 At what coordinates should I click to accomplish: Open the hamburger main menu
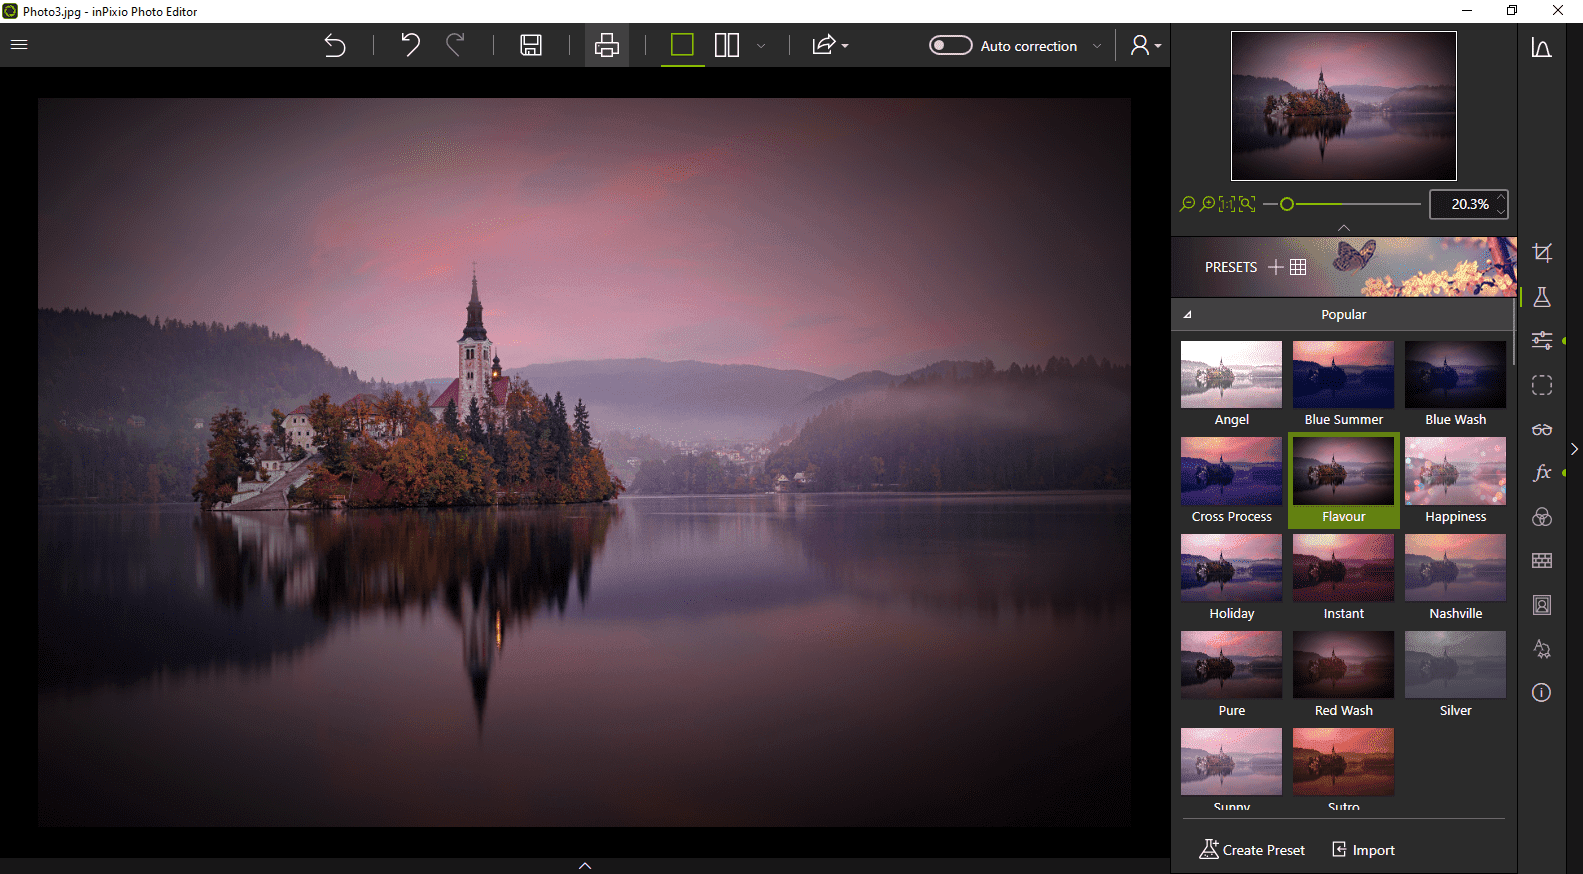click(x=19, y=44)
